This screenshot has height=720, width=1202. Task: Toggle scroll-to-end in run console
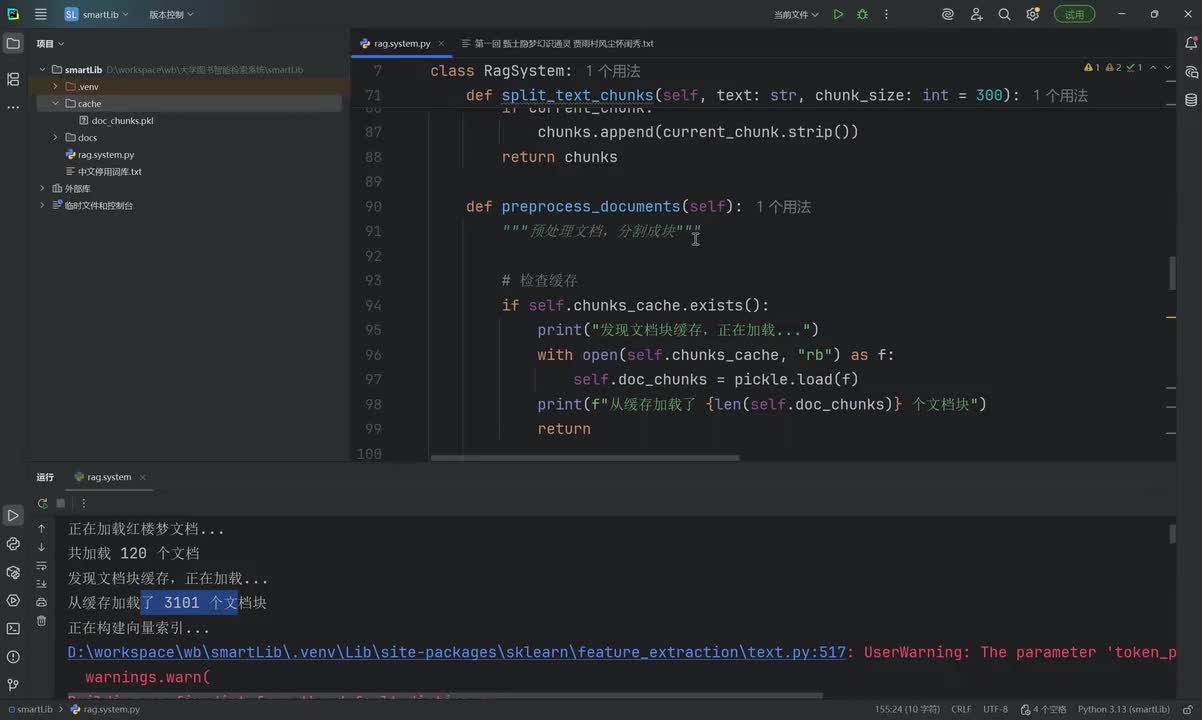[x=41, y=584]
